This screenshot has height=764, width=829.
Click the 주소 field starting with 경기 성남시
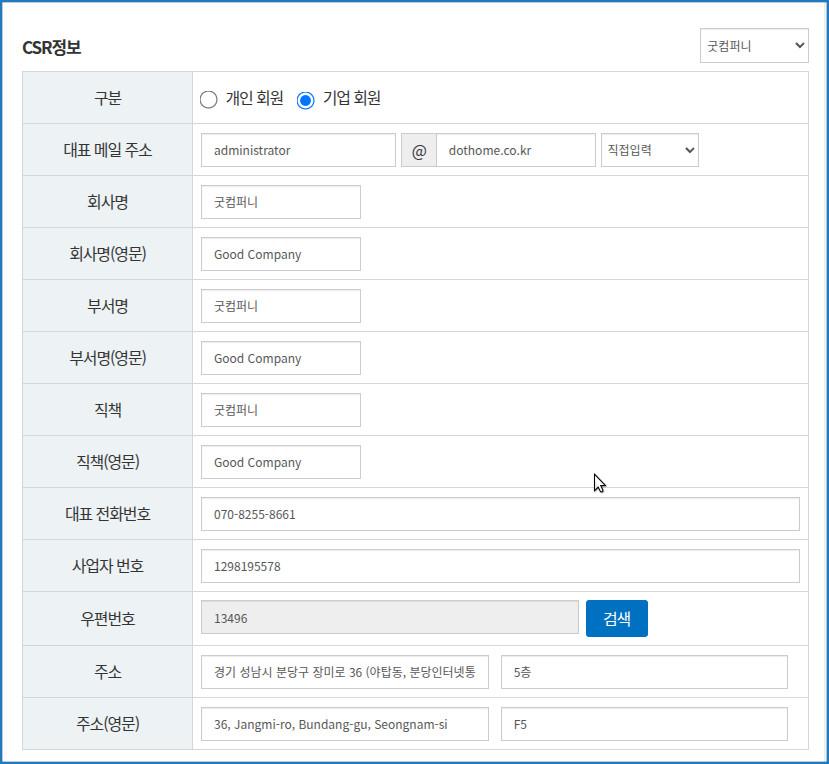(345, 672)
